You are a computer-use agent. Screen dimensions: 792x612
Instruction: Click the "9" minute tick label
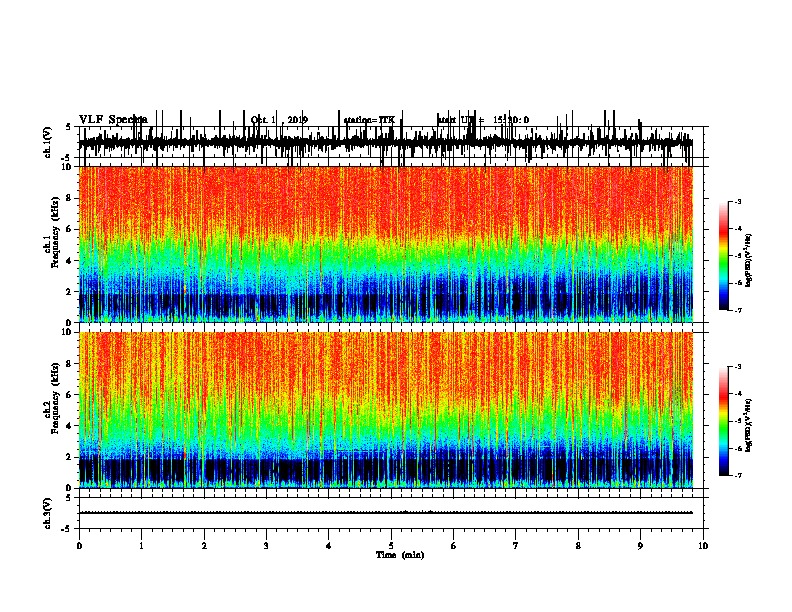tap(640, 546)
